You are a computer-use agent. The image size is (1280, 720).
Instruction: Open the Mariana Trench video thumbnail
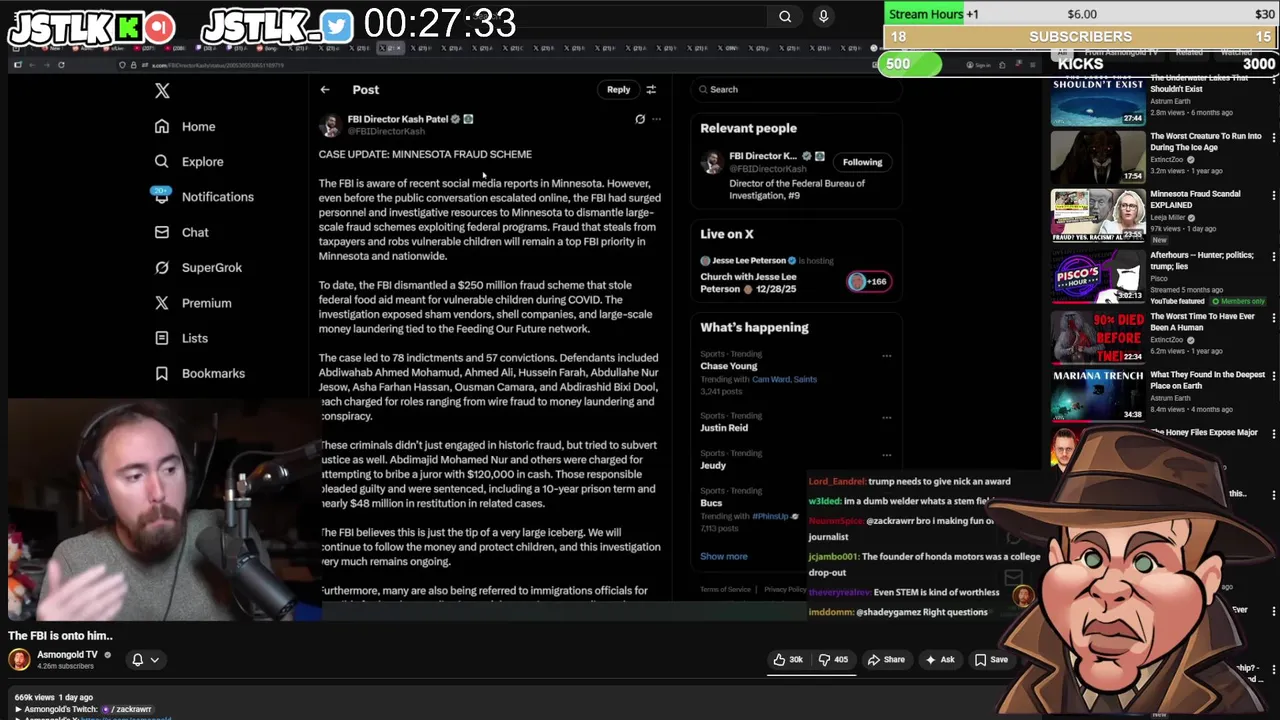[1098, 394]
